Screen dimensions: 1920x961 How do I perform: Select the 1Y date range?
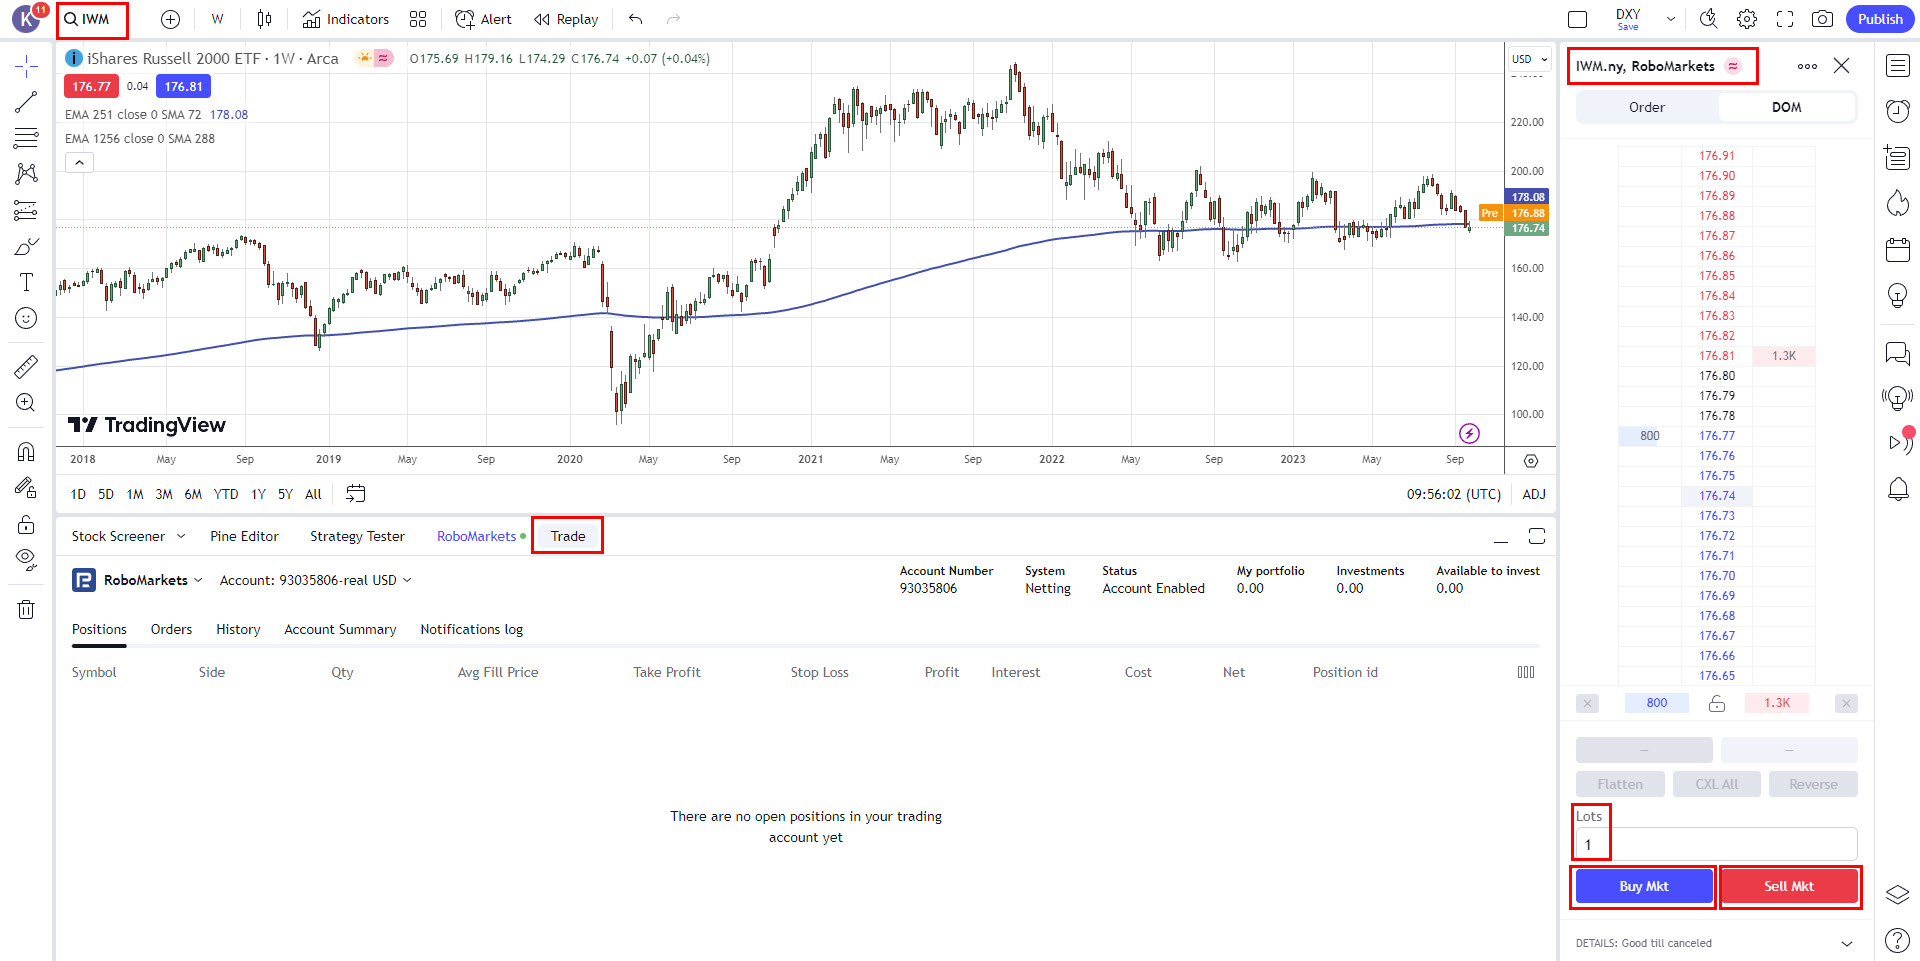pyautogui.click(x=258, y=494)
